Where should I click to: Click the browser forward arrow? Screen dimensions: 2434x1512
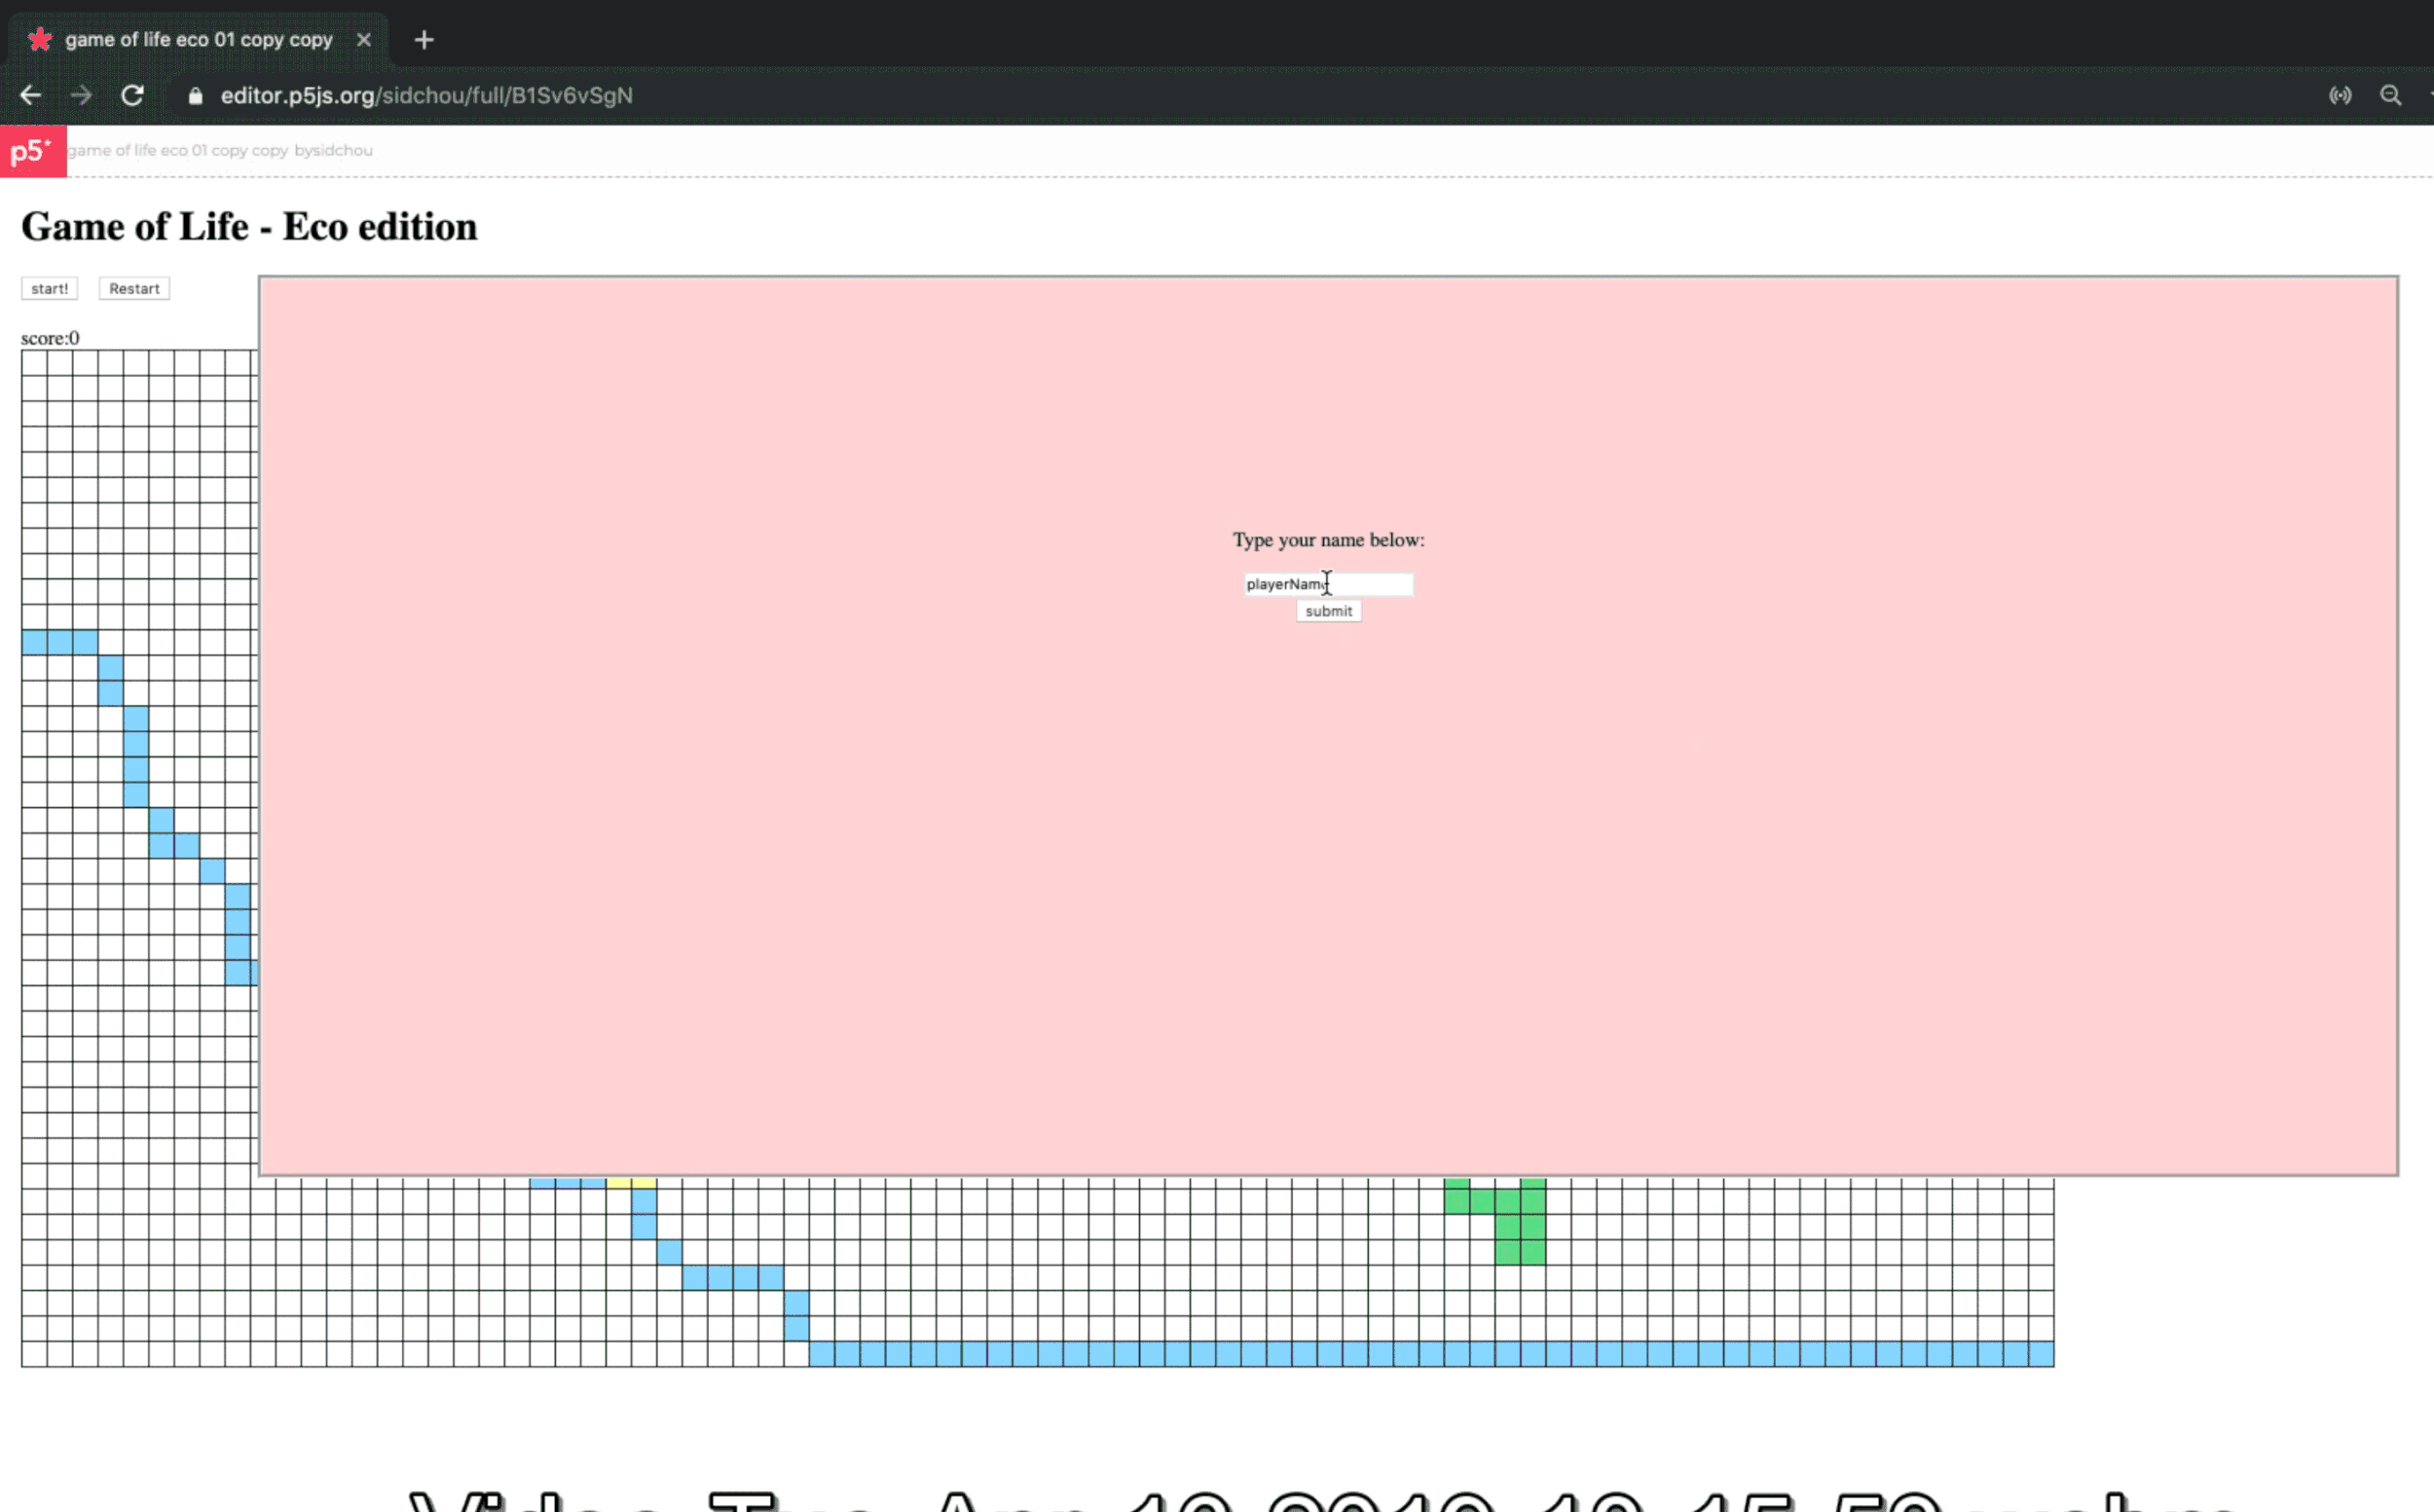tap(82, 95)
